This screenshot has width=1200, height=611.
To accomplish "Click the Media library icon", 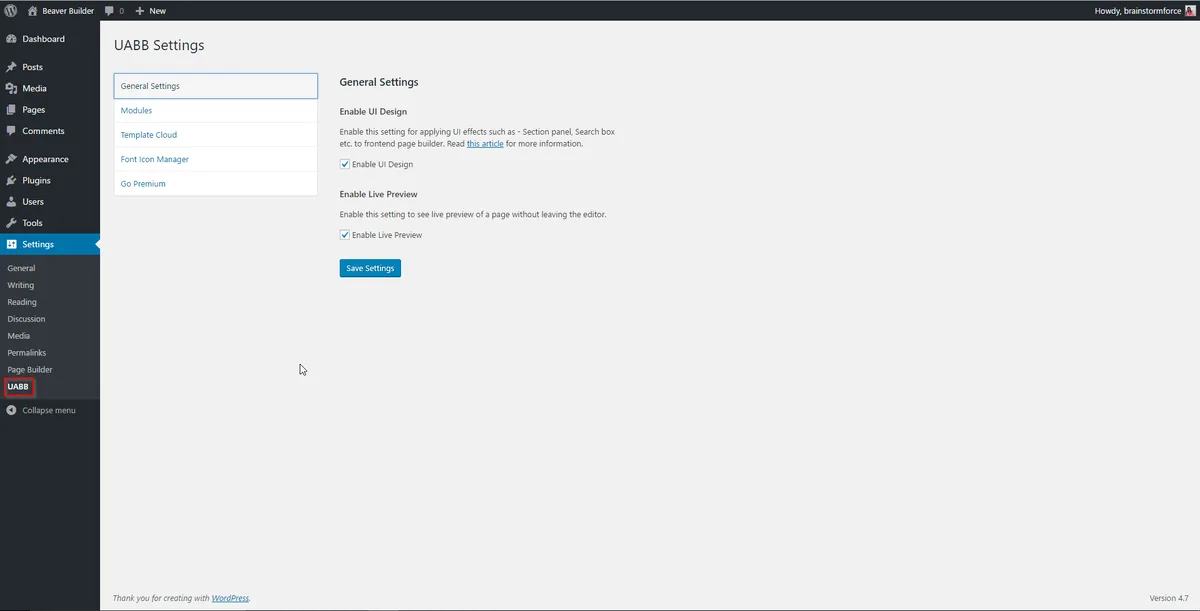I will point(11,88).
